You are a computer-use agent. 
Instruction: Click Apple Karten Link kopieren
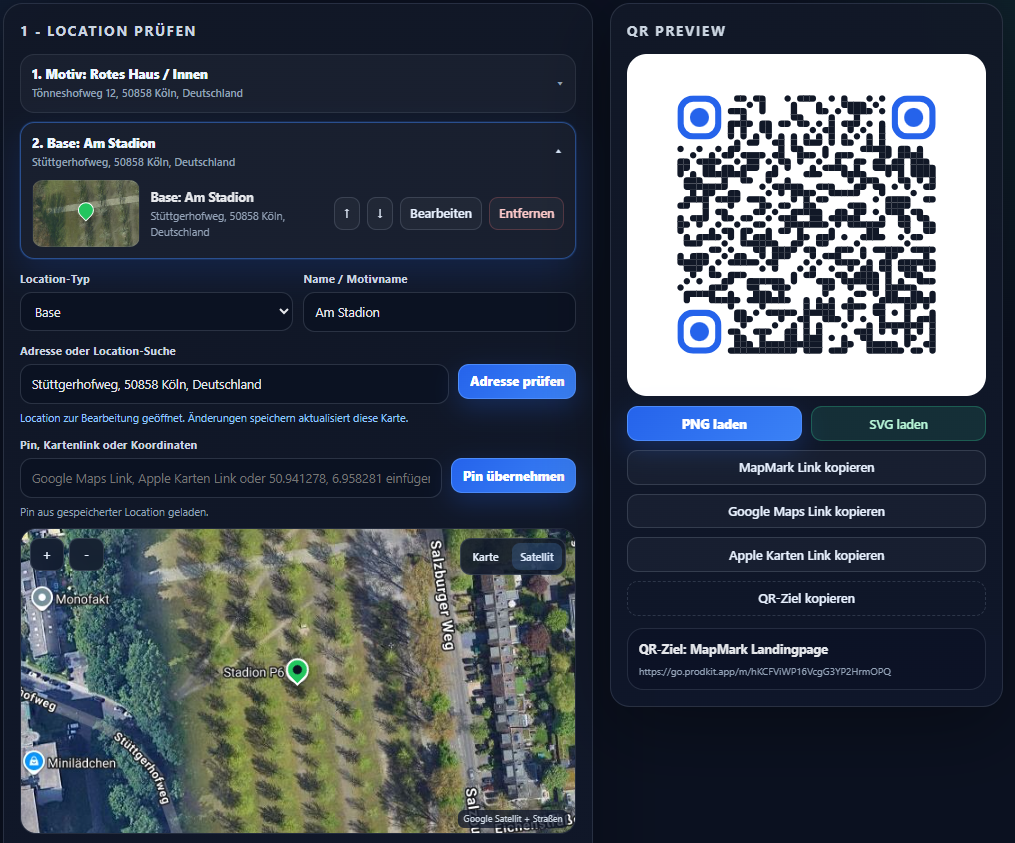pos(806,556)
